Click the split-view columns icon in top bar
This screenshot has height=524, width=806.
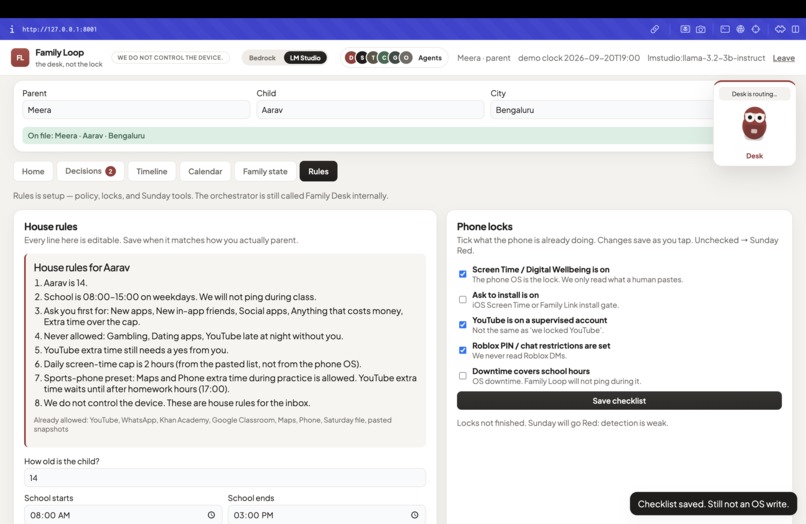[x=795, y=29]
